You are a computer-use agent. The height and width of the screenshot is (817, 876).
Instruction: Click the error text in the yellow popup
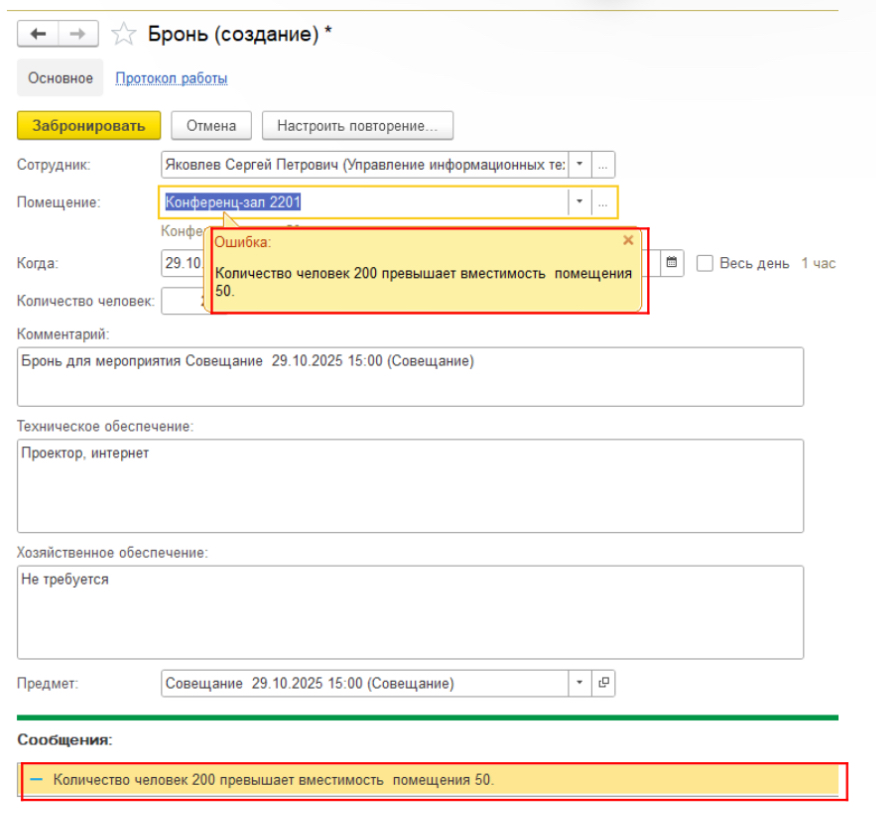tap(423, 282)
